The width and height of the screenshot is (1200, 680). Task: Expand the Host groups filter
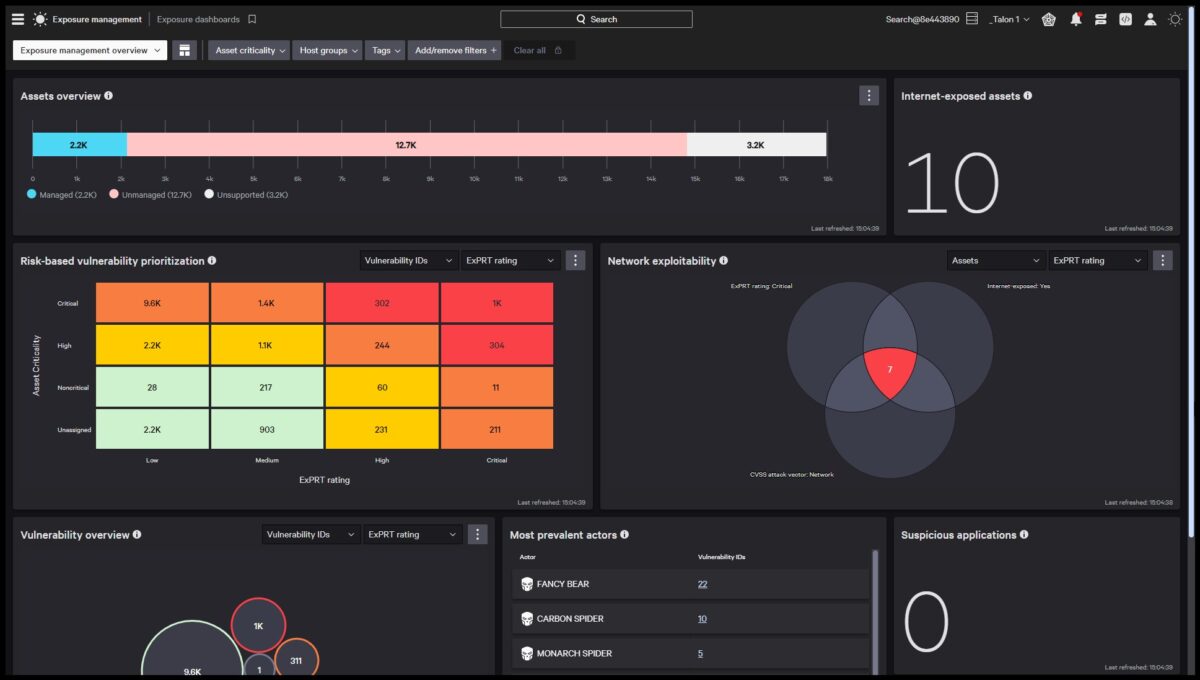click(x=327, y=50)
